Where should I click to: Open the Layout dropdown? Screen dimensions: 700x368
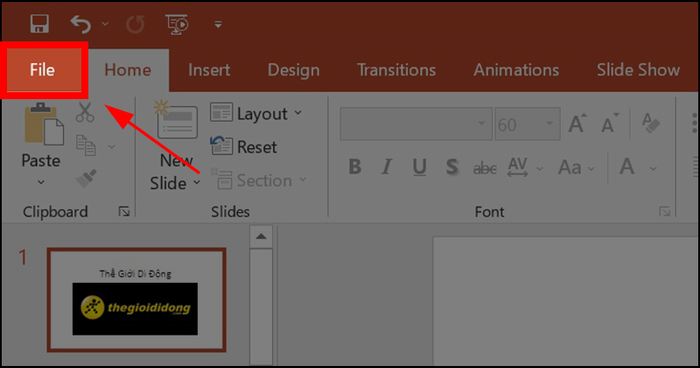[256, 113]
